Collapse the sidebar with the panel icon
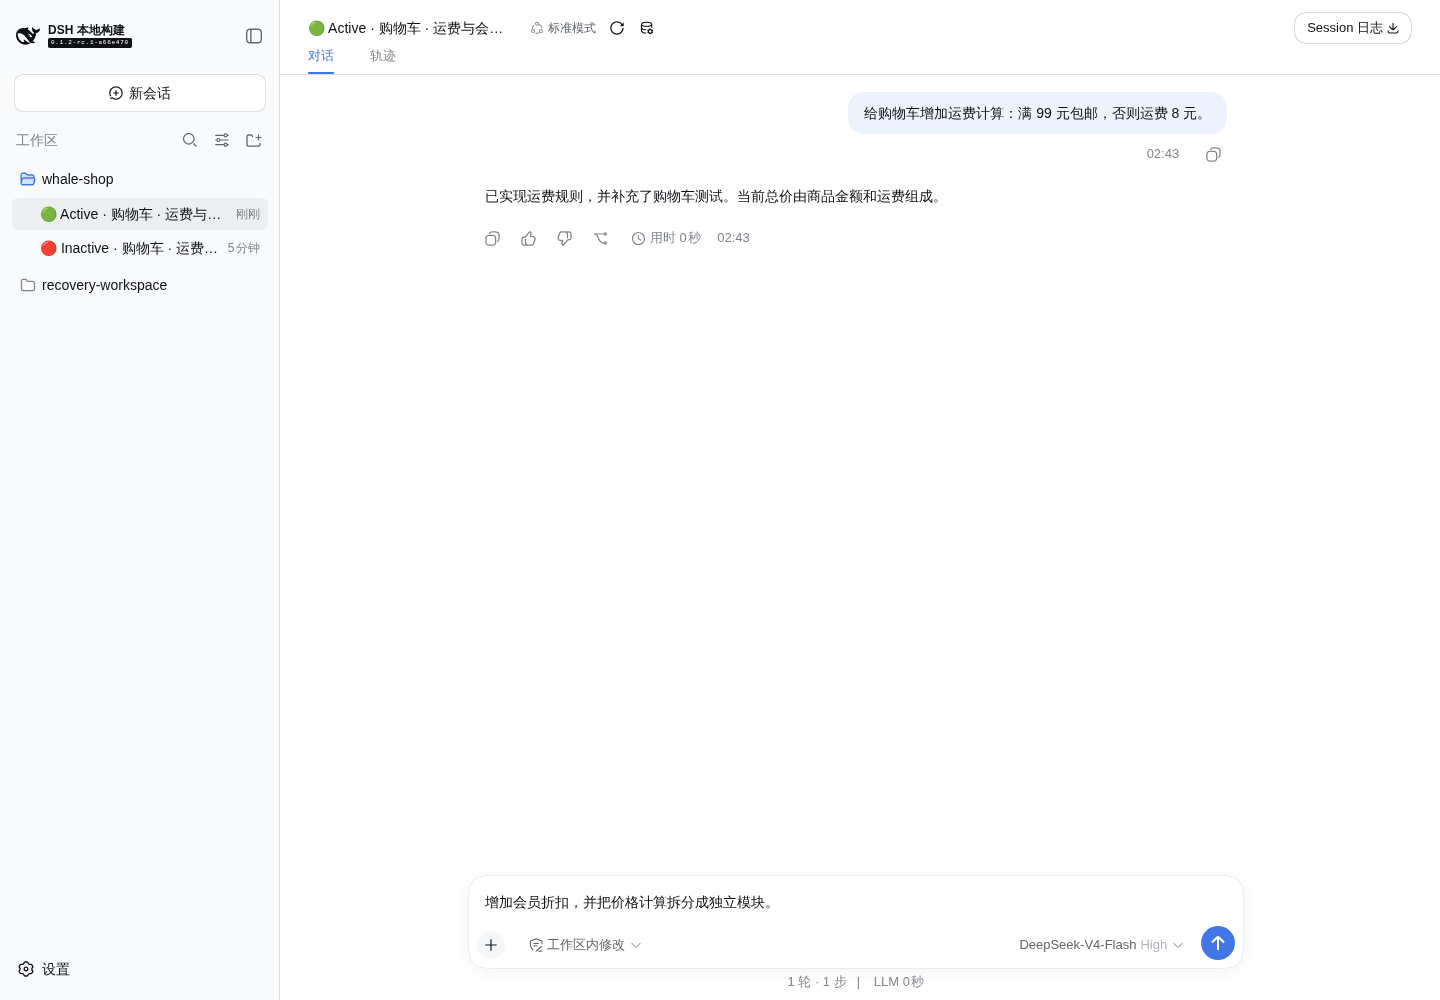This screenshot has width=1440, height=1000. coord(254,36)
